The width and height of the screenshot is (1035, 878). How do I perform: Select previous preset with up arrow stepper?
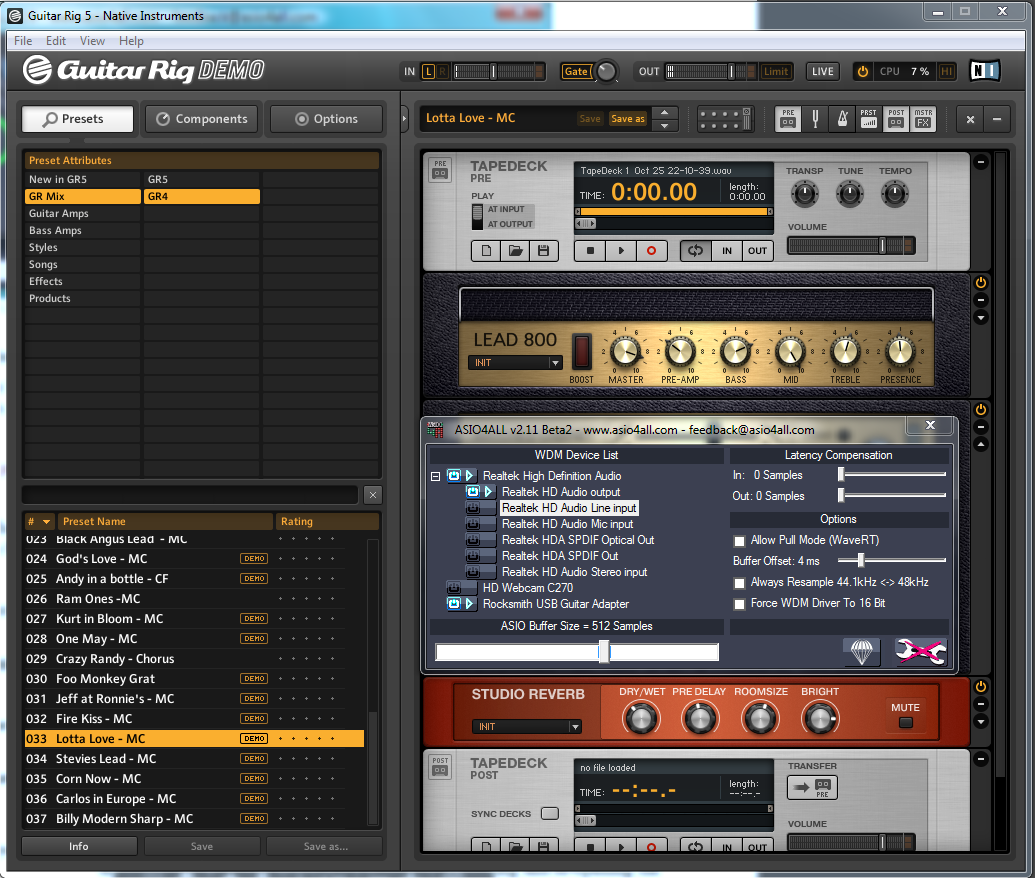665,113
